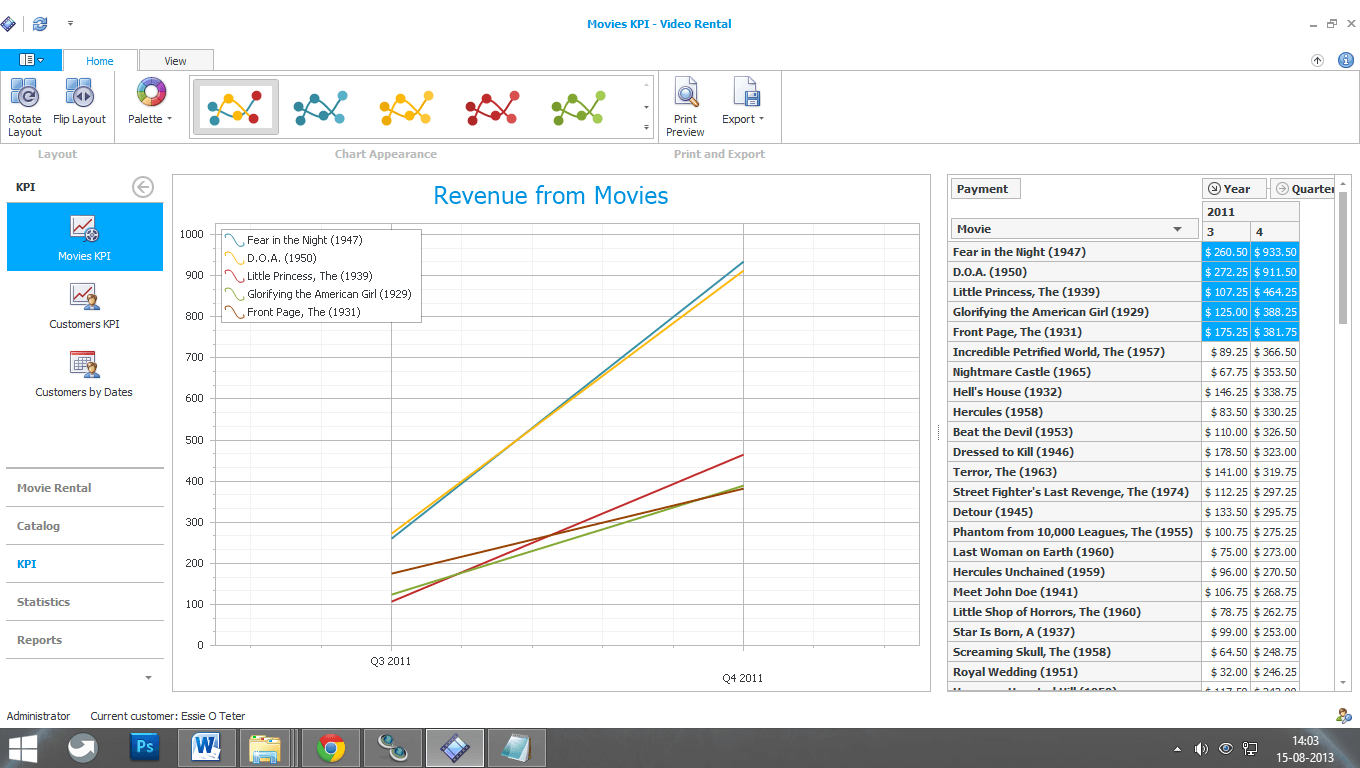The image size is (1360, 768).
Task: Go to the Statistics section
Action: pos(44,602)
